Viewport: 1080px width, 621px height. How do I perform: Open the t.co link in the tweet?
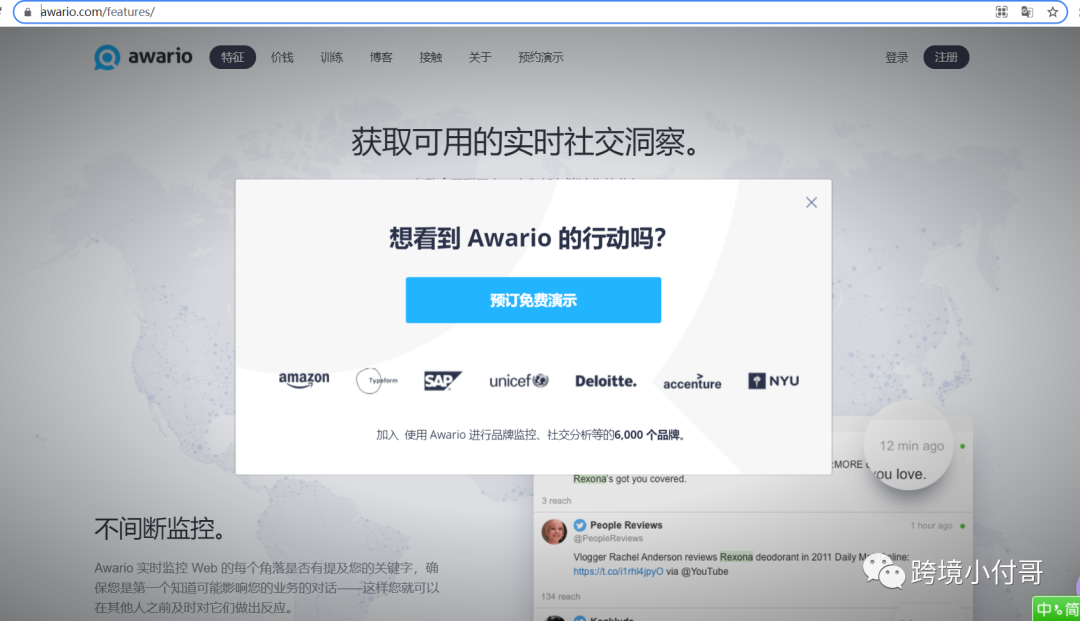[x=619, y=571]
